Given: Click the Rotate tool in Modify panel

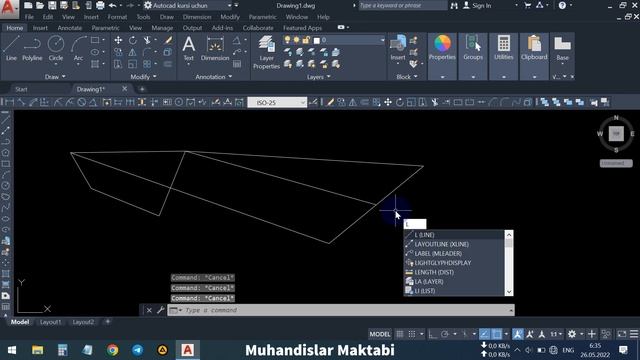Looking at the screenshot, I should click(133, 40).
